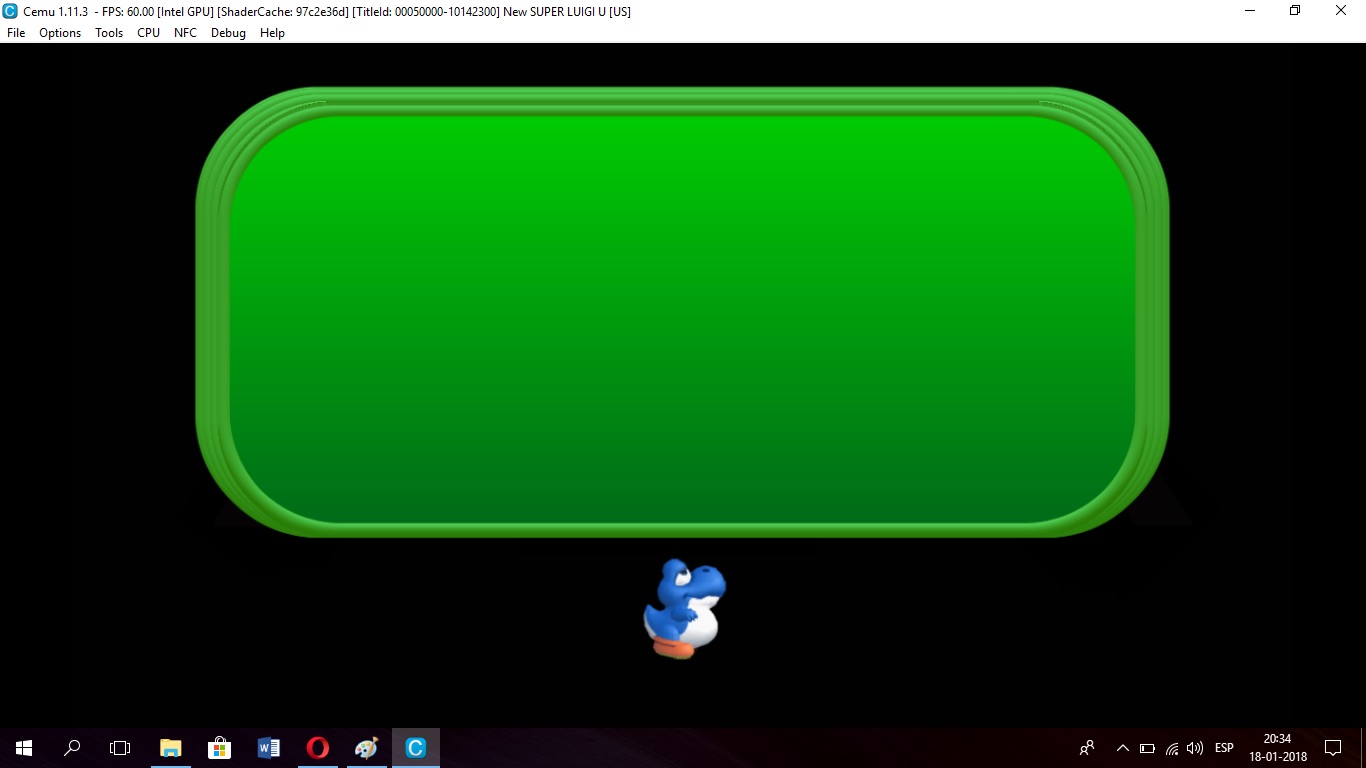Open the Paint app from taskbar
The width and height of the screenshot is (1366, 768).
pyautogui.click(x=366, y=748)
